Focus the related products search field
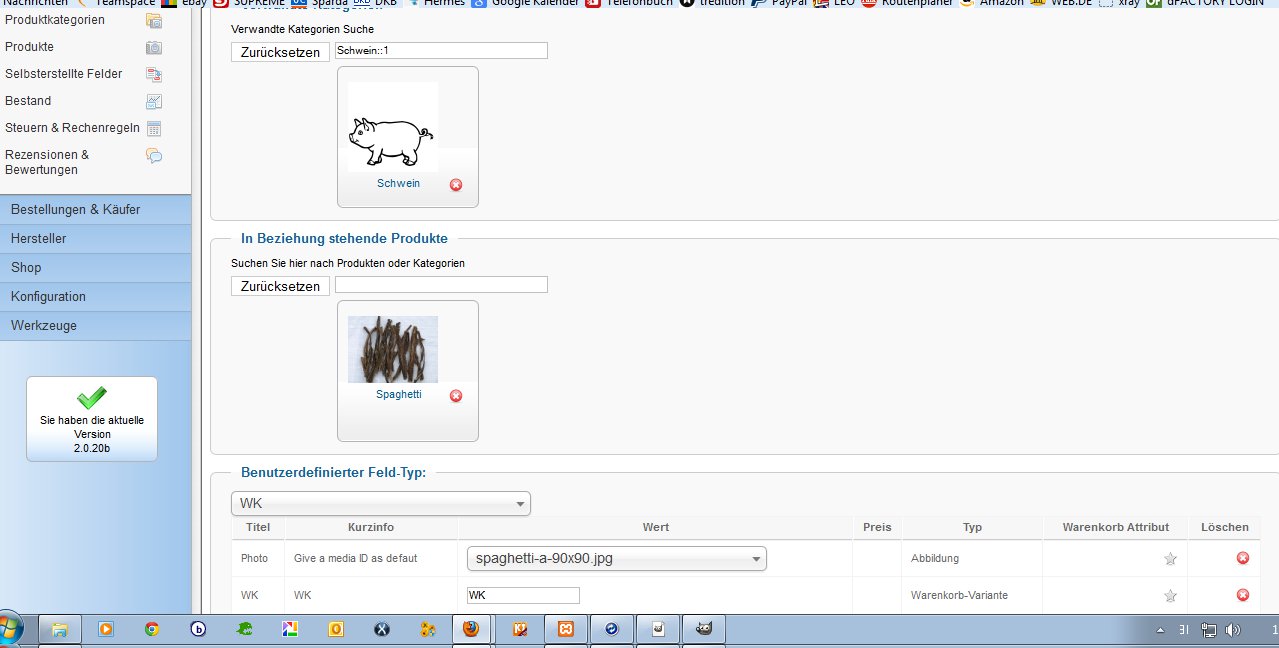This screenshot has width=1279, height=648. [x=441, y=285]
